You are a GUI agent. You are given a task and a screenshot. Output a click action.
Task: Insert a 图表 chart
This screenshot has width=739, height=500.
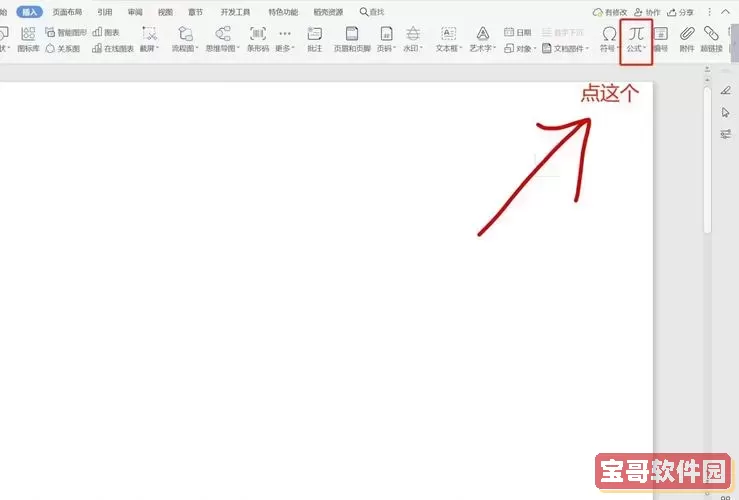click(106, 32)
